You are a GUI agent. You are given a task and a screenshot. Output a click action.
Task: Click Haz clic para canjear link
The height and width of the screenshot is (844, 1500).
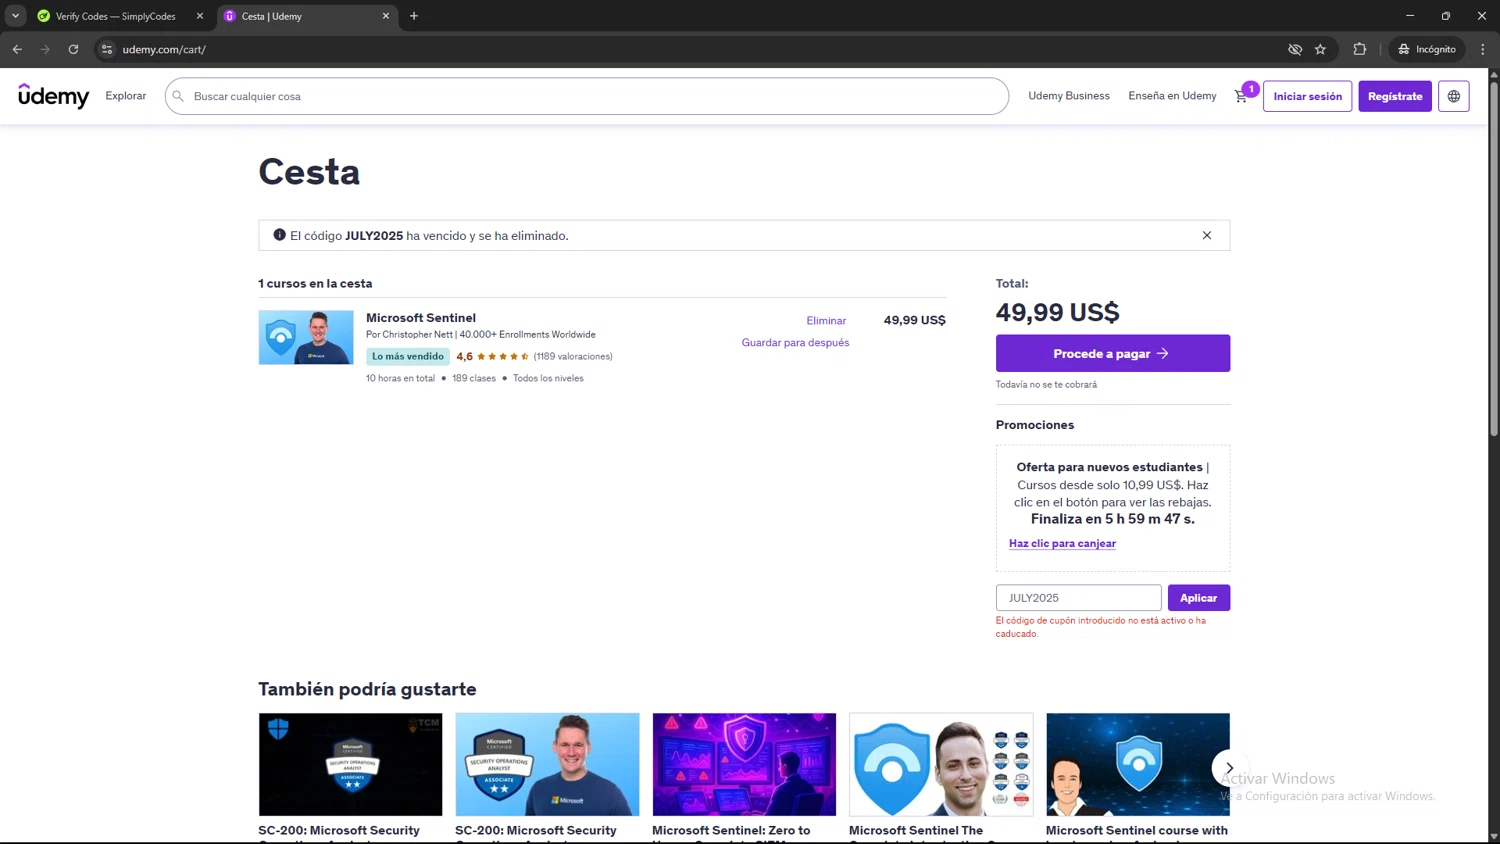[1062, 544]
